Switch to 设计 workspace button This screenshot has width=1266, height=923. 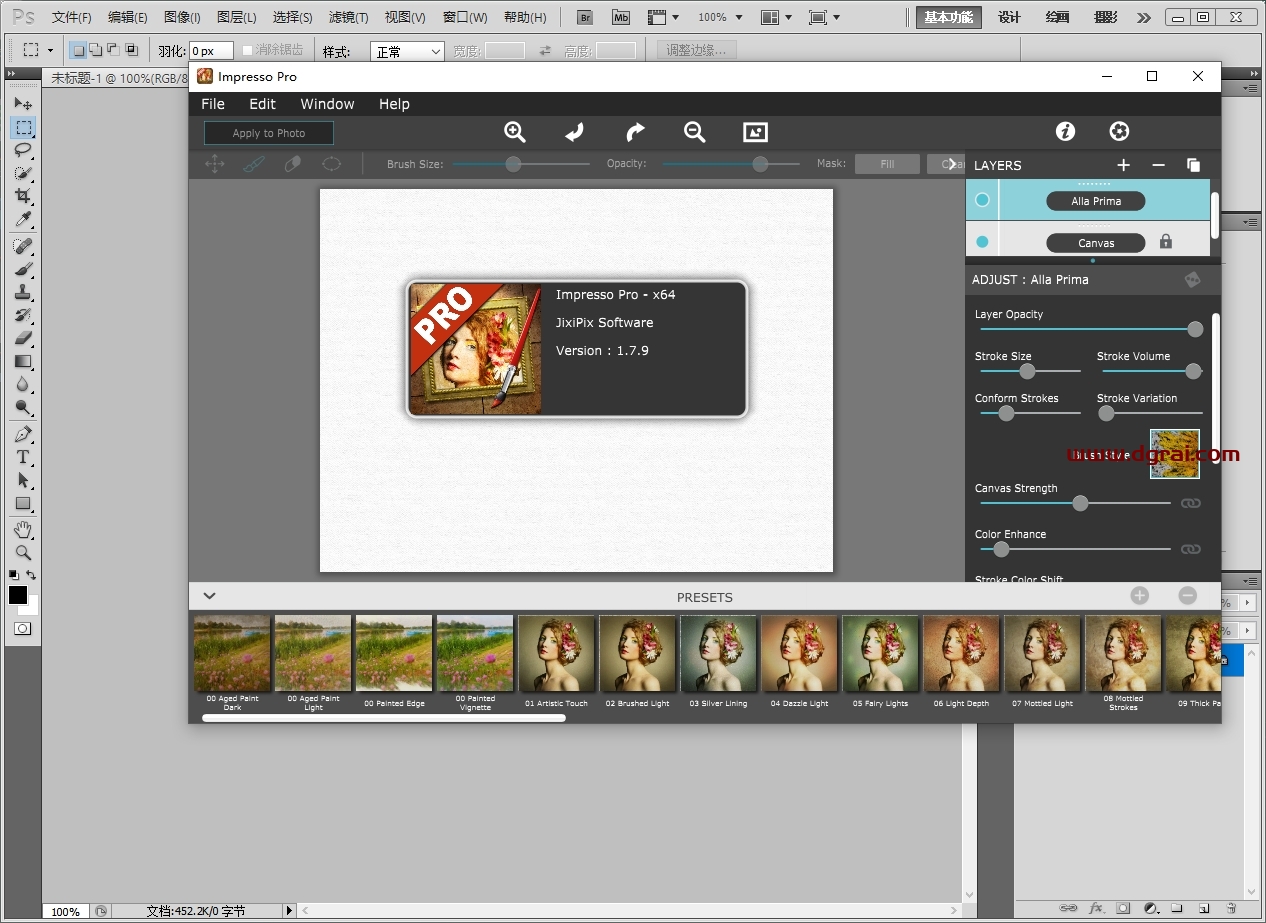point(1010,17)
